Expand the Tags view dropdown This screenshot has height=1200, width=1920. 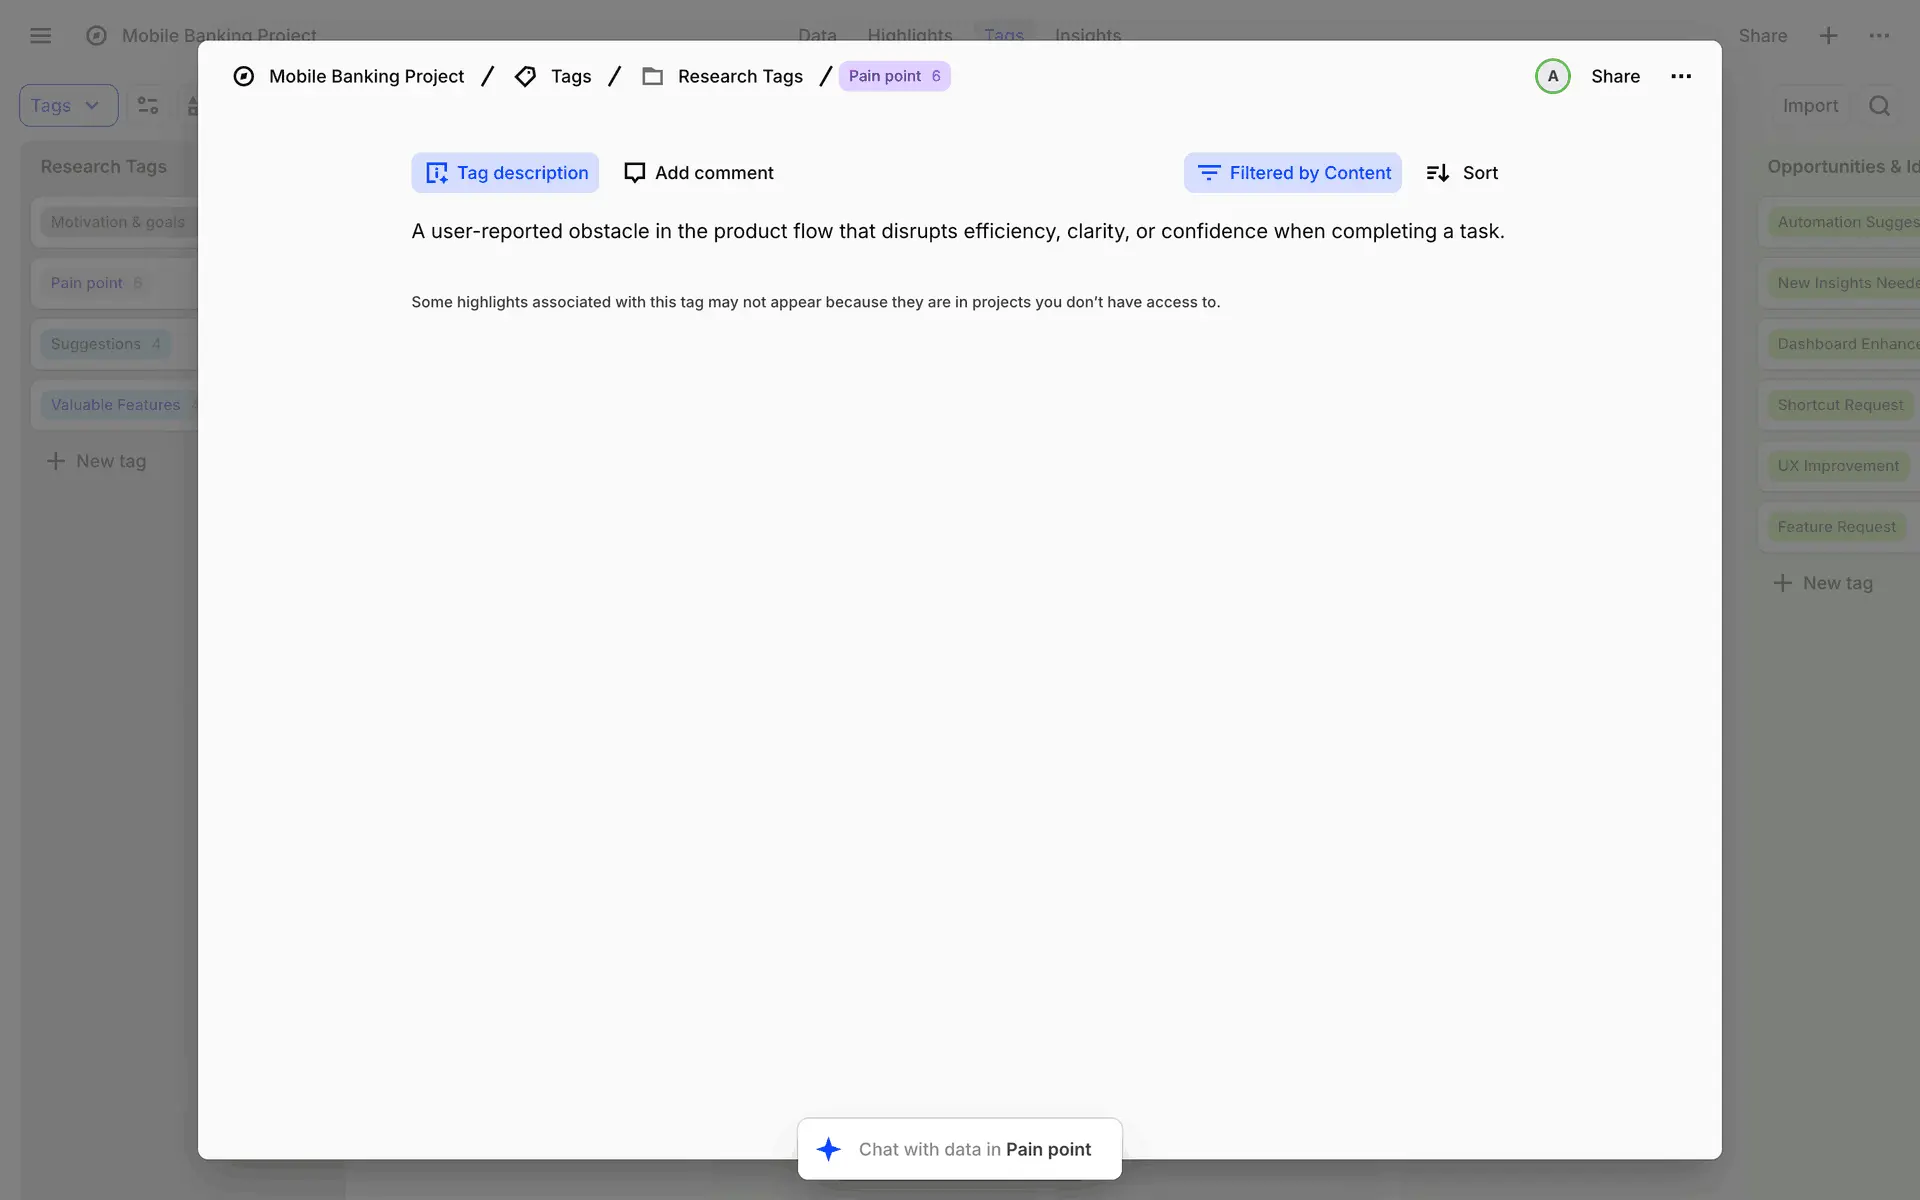68,105
